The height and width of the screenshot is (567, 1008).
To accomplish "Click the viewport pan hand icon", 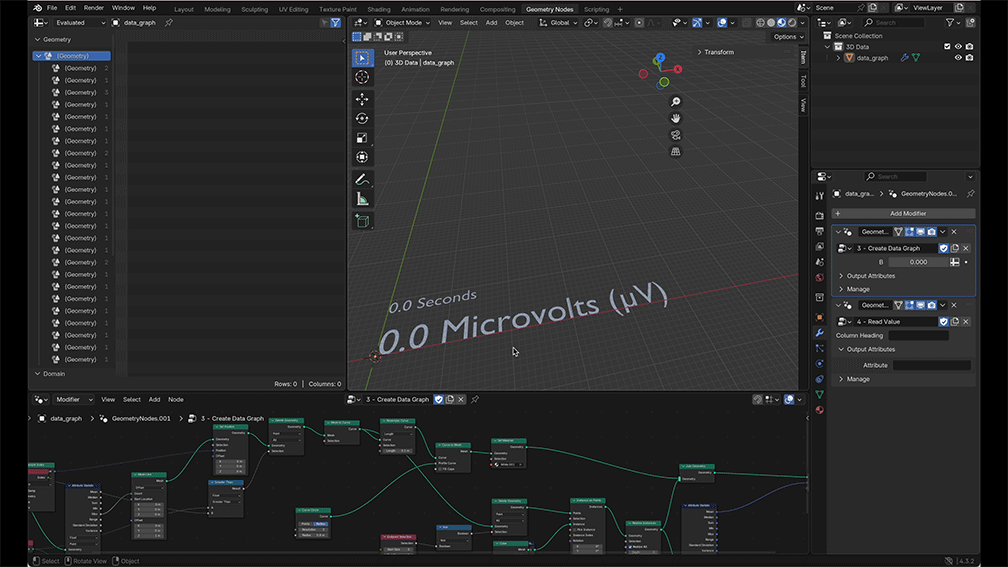I will tap(676, 118).
